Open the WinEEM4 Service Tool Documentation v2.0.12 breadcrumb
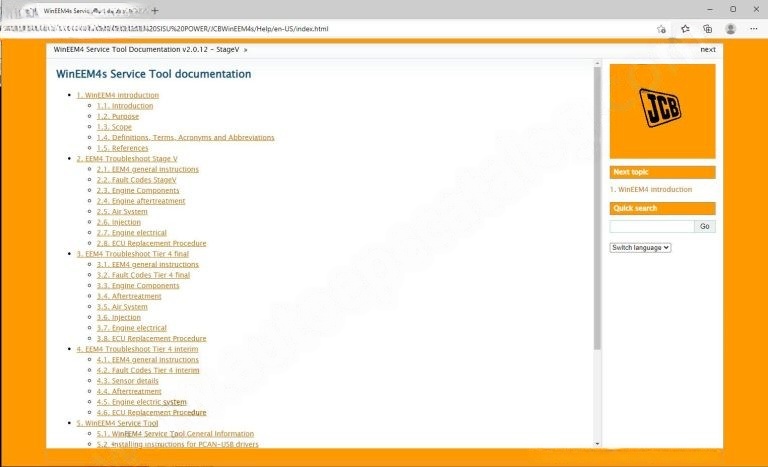 [146, 49]
